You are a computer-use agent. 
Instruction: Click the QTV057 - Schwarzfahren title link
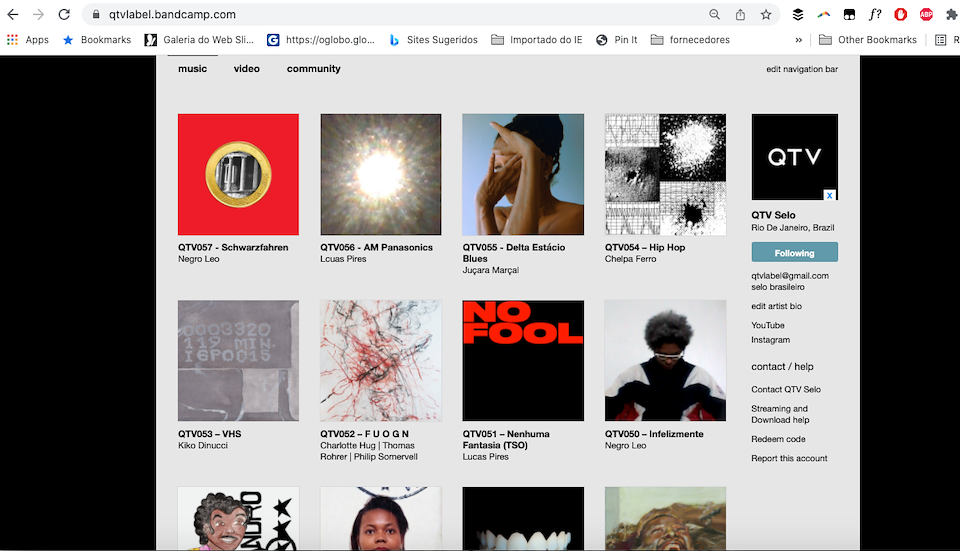tap(233, 247)
